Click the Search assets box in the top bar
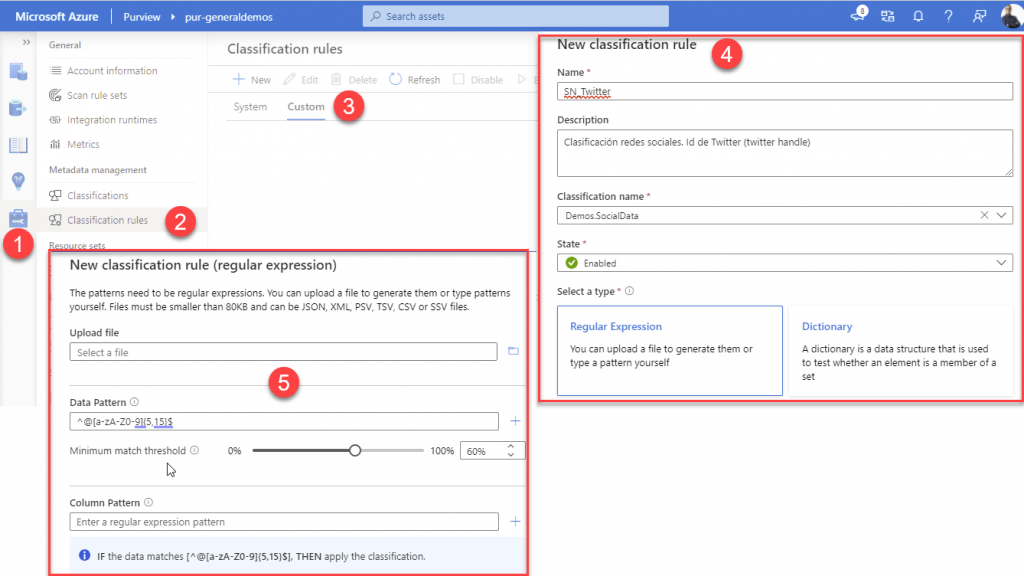1024x576 pixels. point(514,15)
